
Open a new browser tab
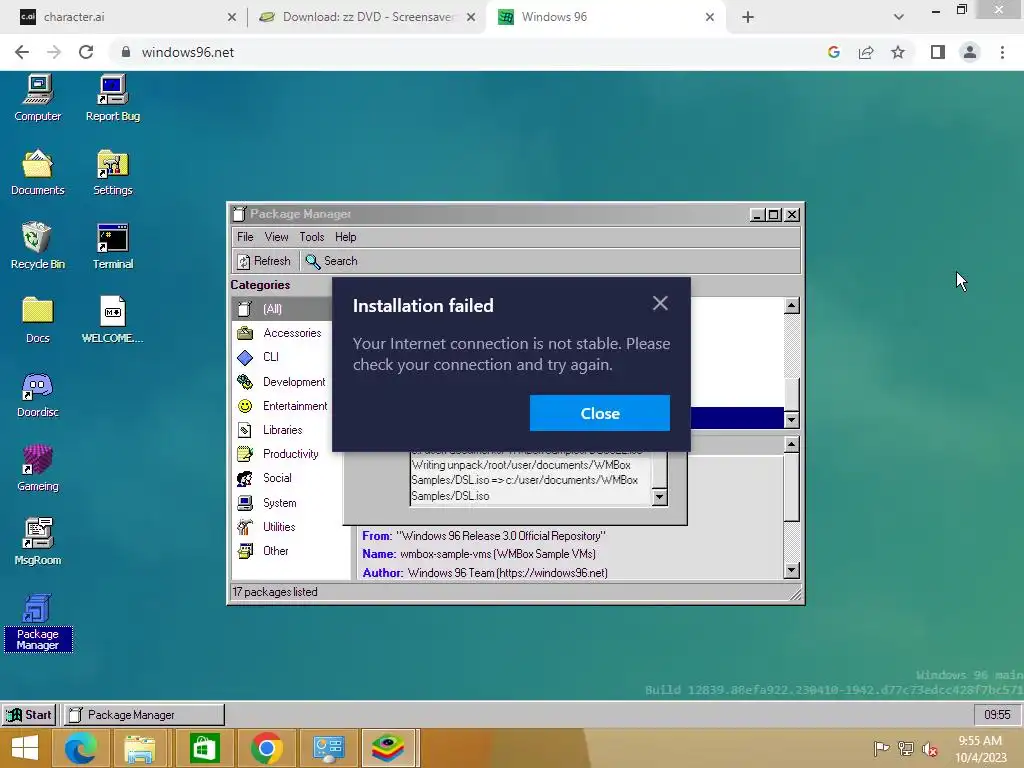point(748,17)
